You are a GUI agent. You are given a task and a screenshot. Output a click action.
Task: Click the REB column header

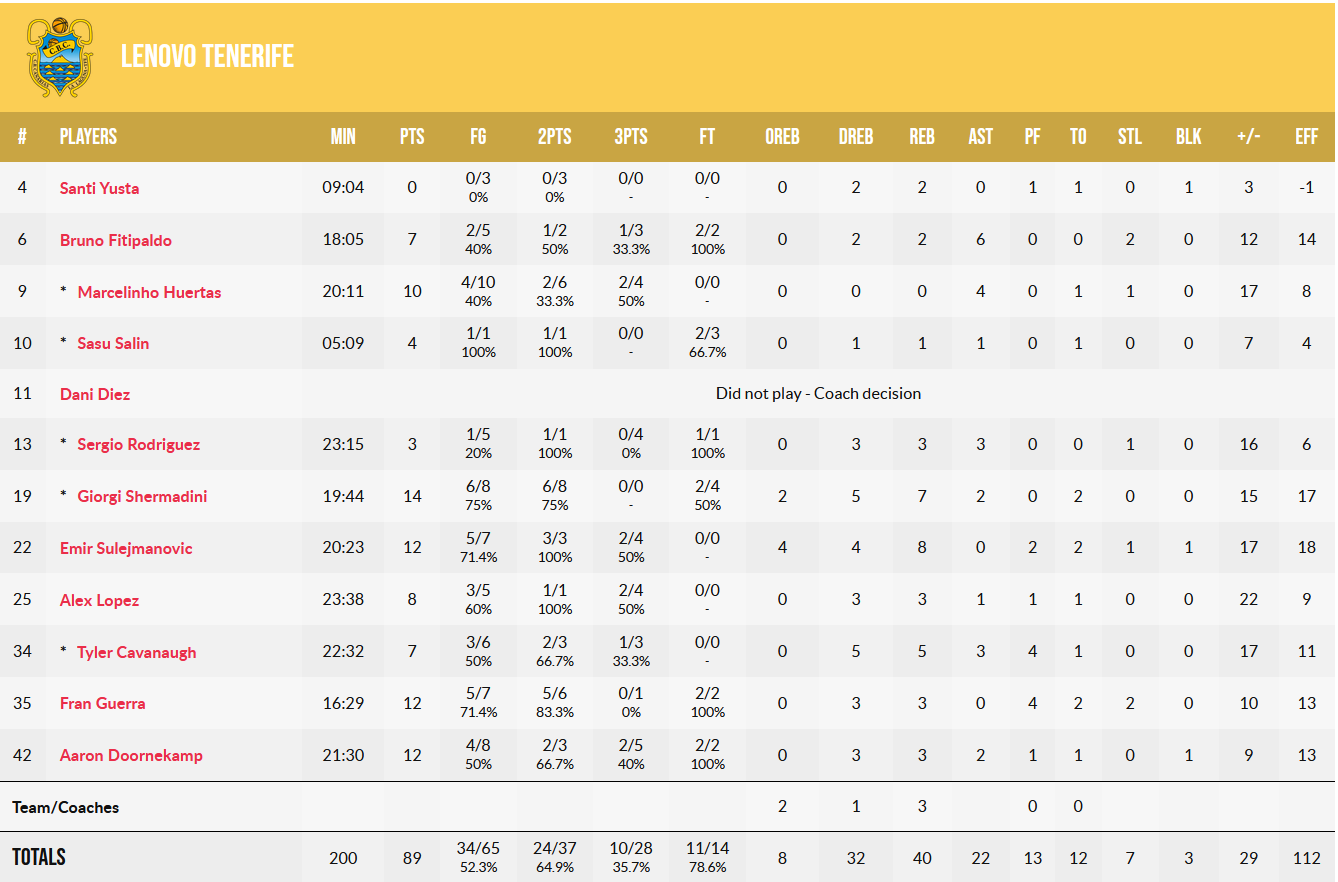point(921,137)
